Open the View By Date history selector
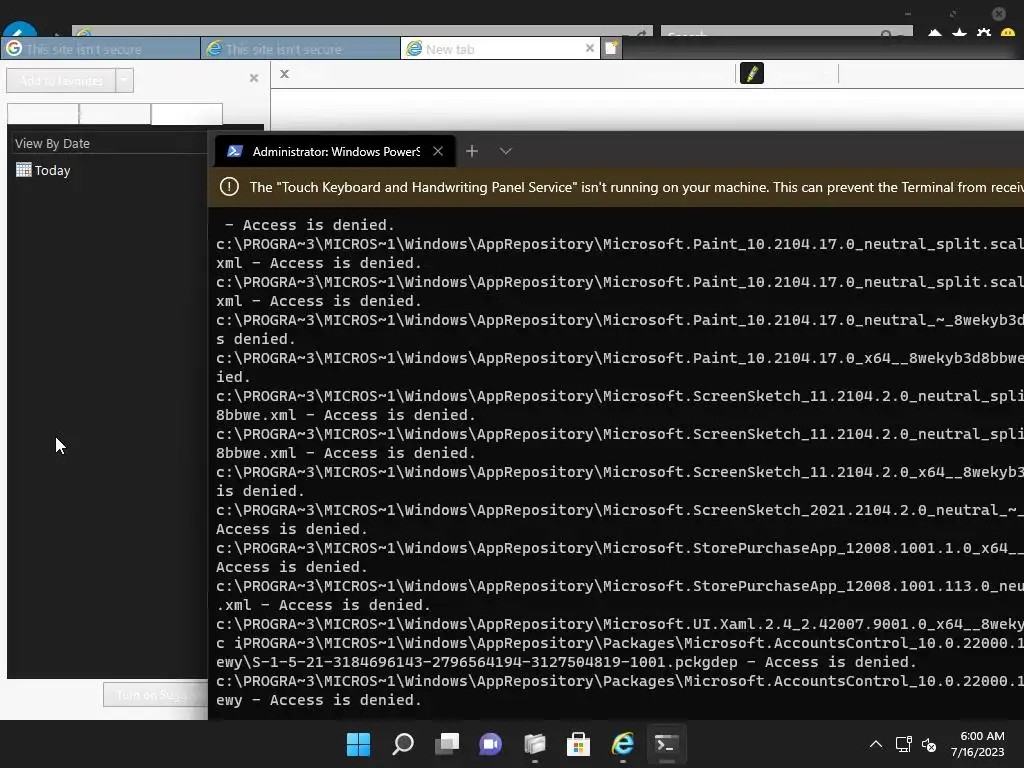This screenshot has height=768, width=1024. tap(108, 143)
